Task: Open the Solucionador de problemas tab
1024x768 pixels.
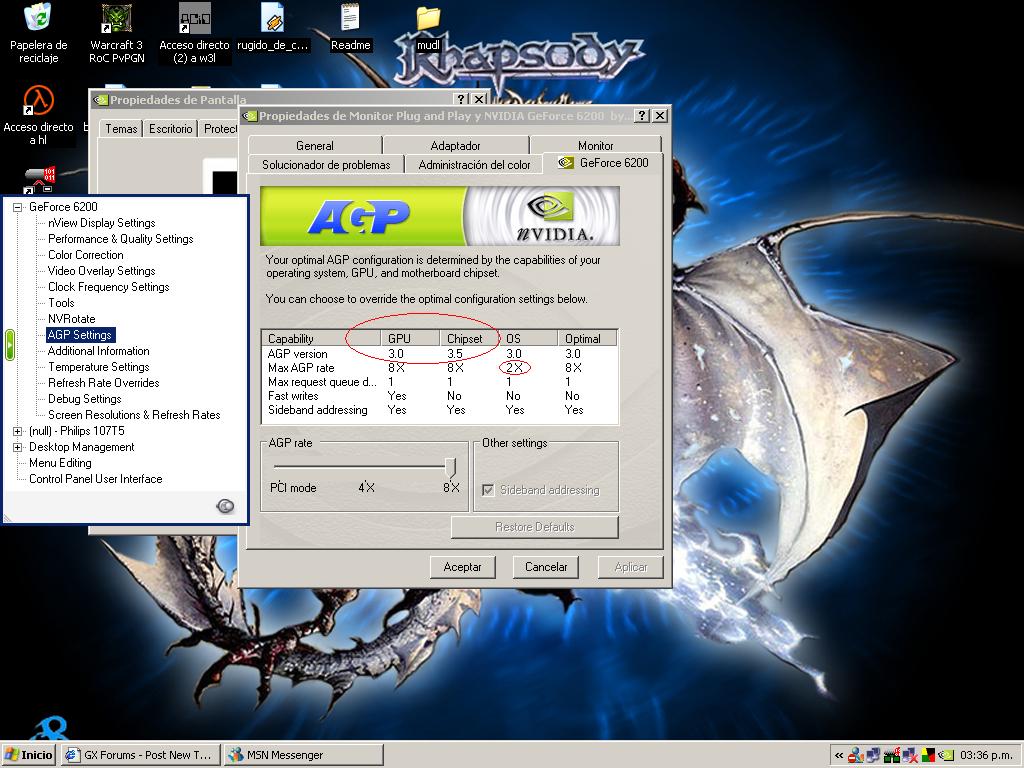Action: 326,165
